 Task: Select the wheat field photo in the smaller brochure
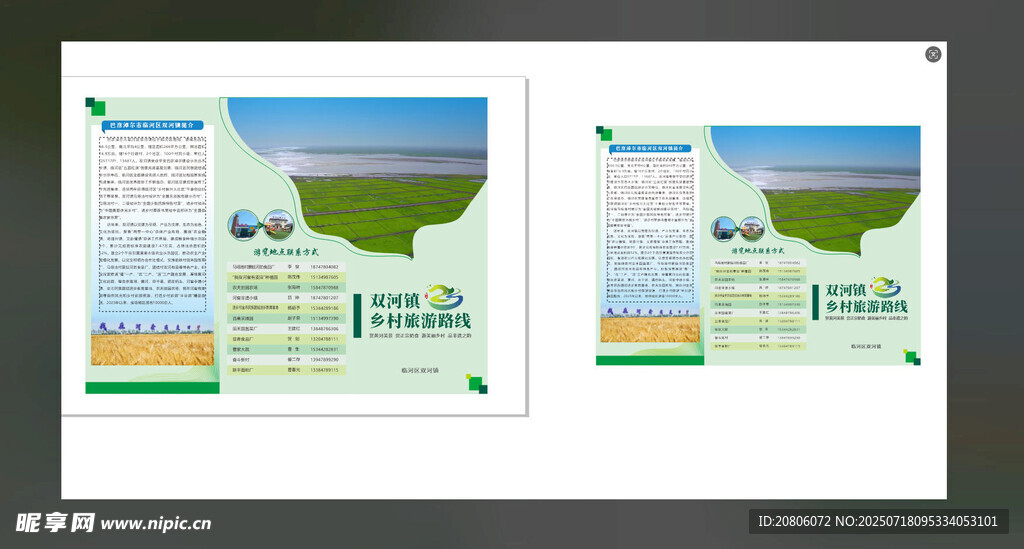pos(649,328)
